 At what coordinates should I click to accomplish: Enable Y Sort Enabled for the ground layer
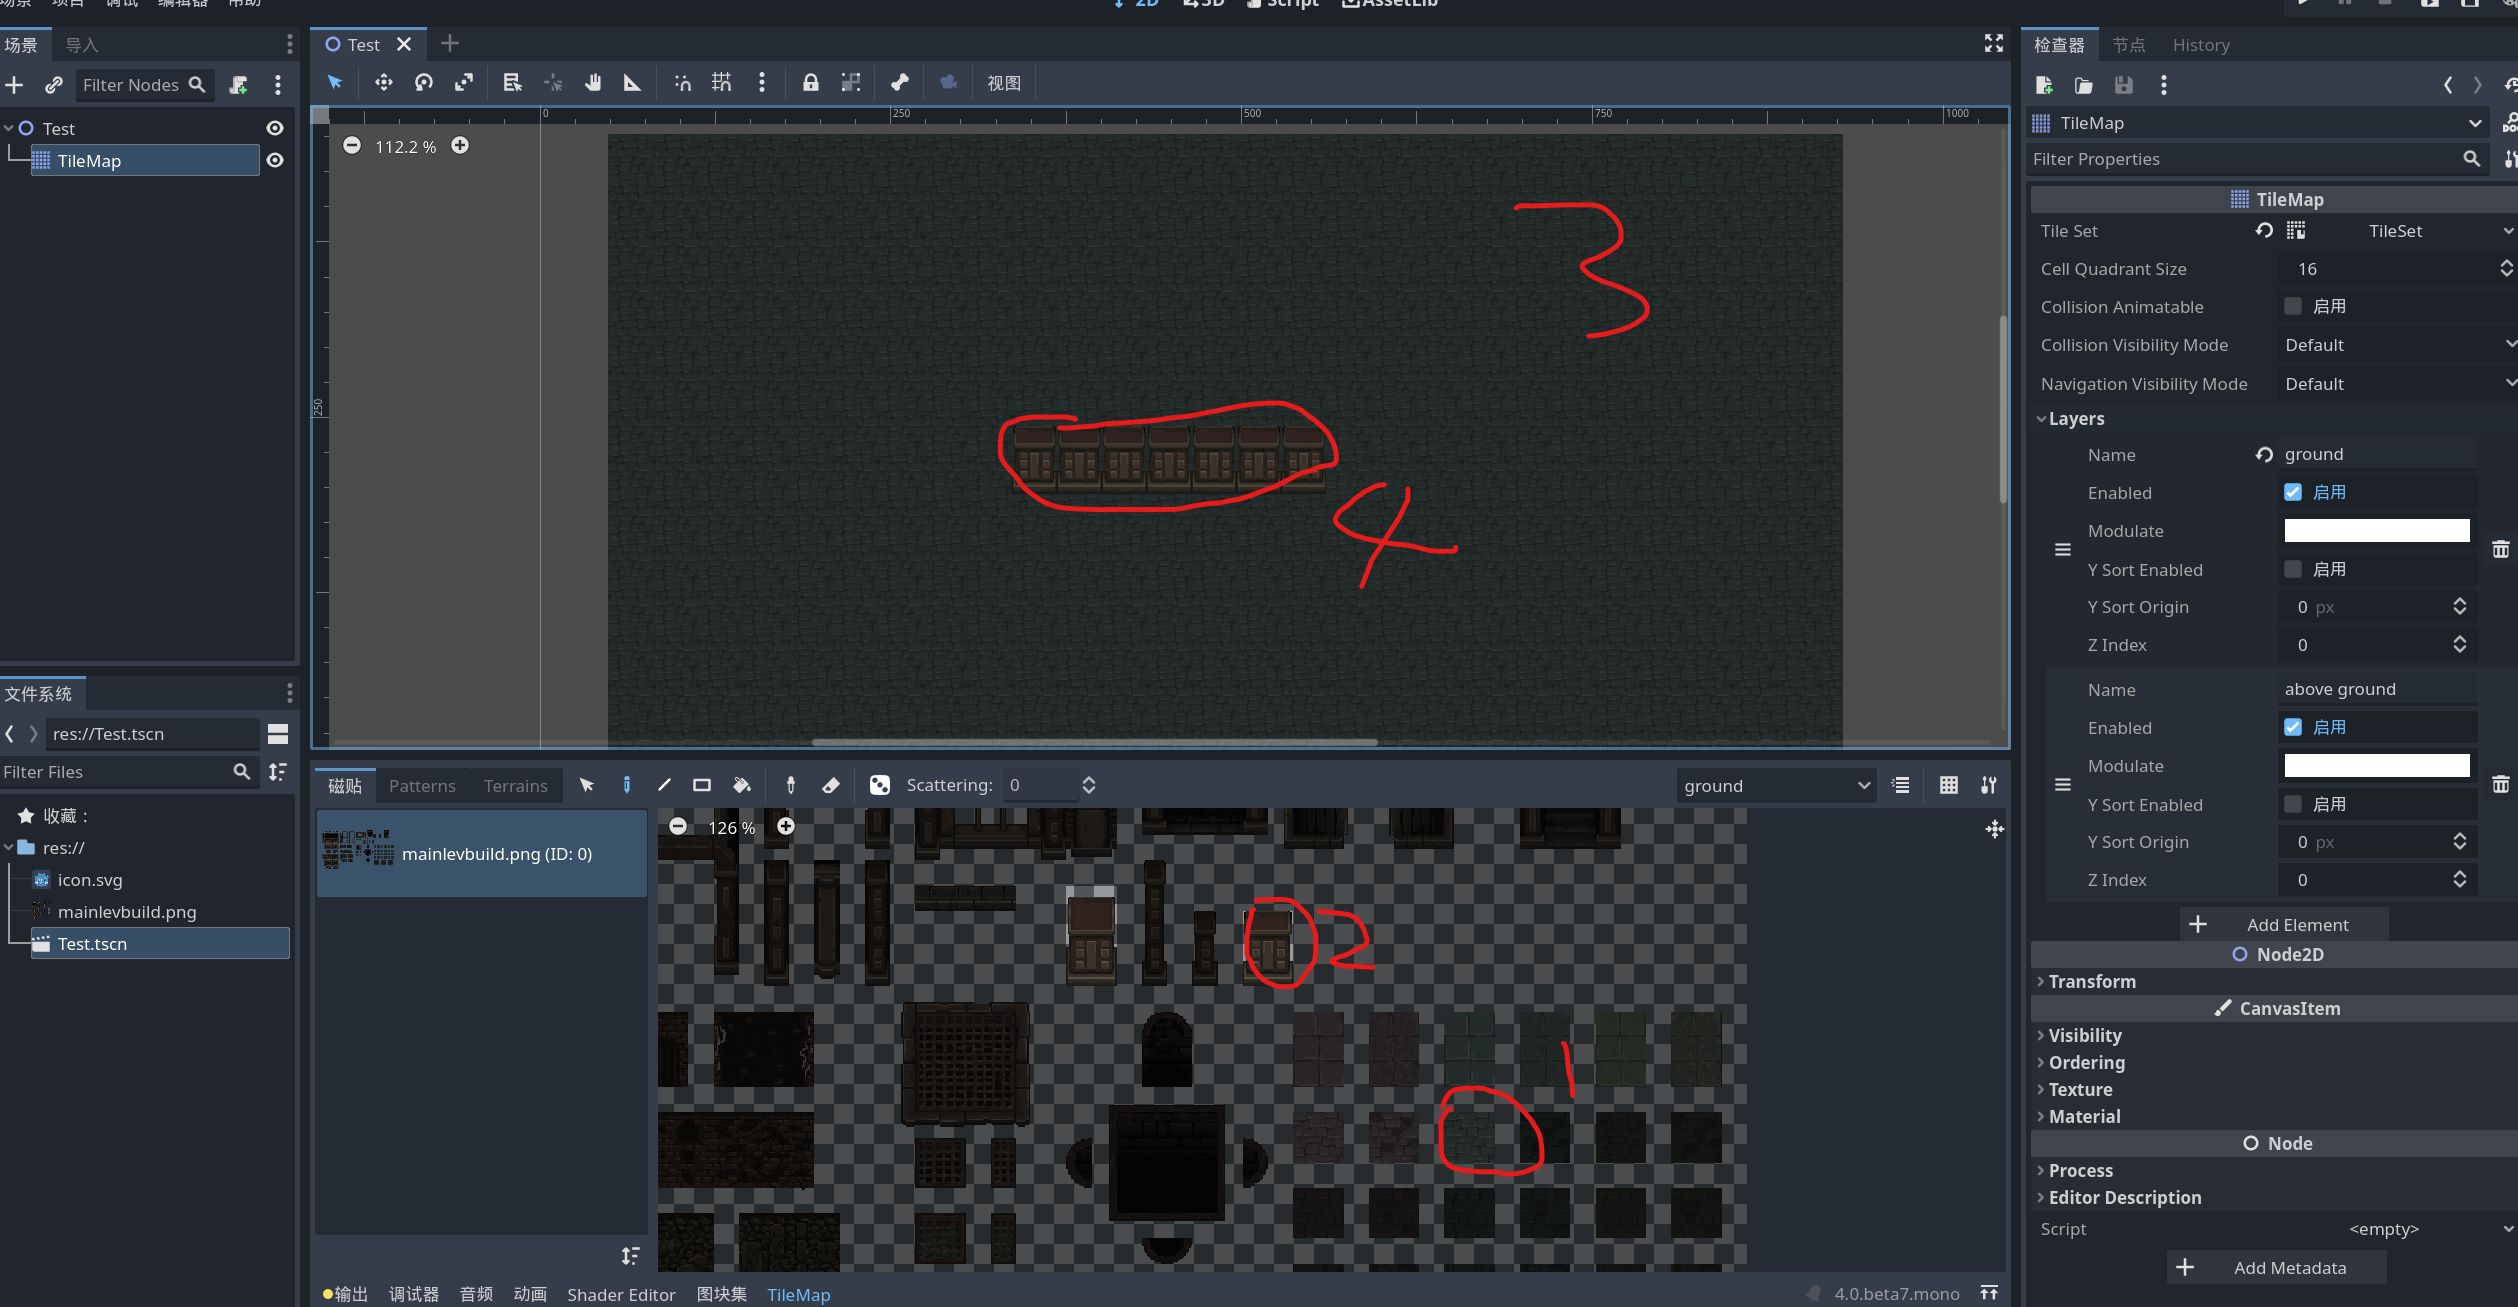[x=2295, y=569]
